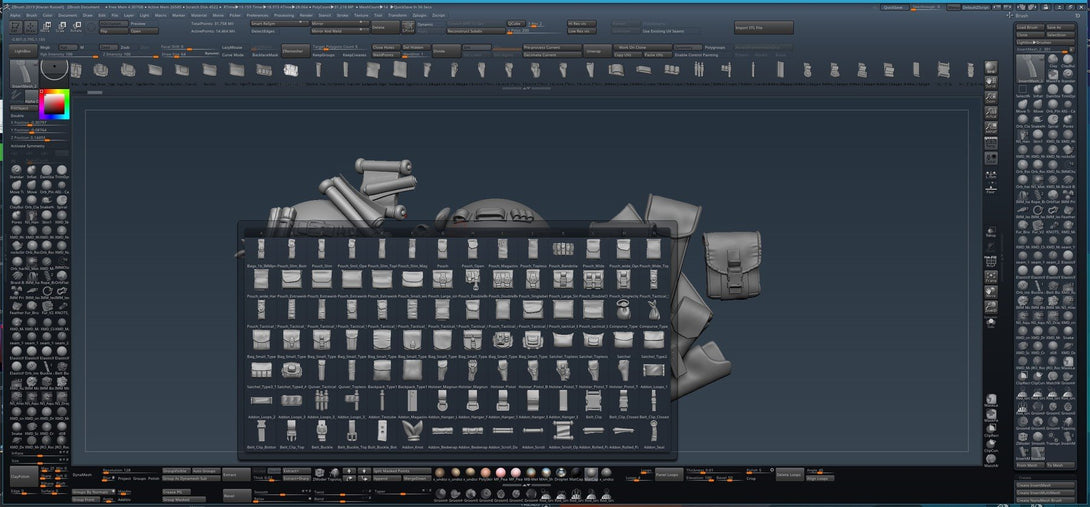The width and height of the screenshot is (1090, 507).
Task: Select Standar brush in Brush panel
Action: click(x=1067, y=74)
